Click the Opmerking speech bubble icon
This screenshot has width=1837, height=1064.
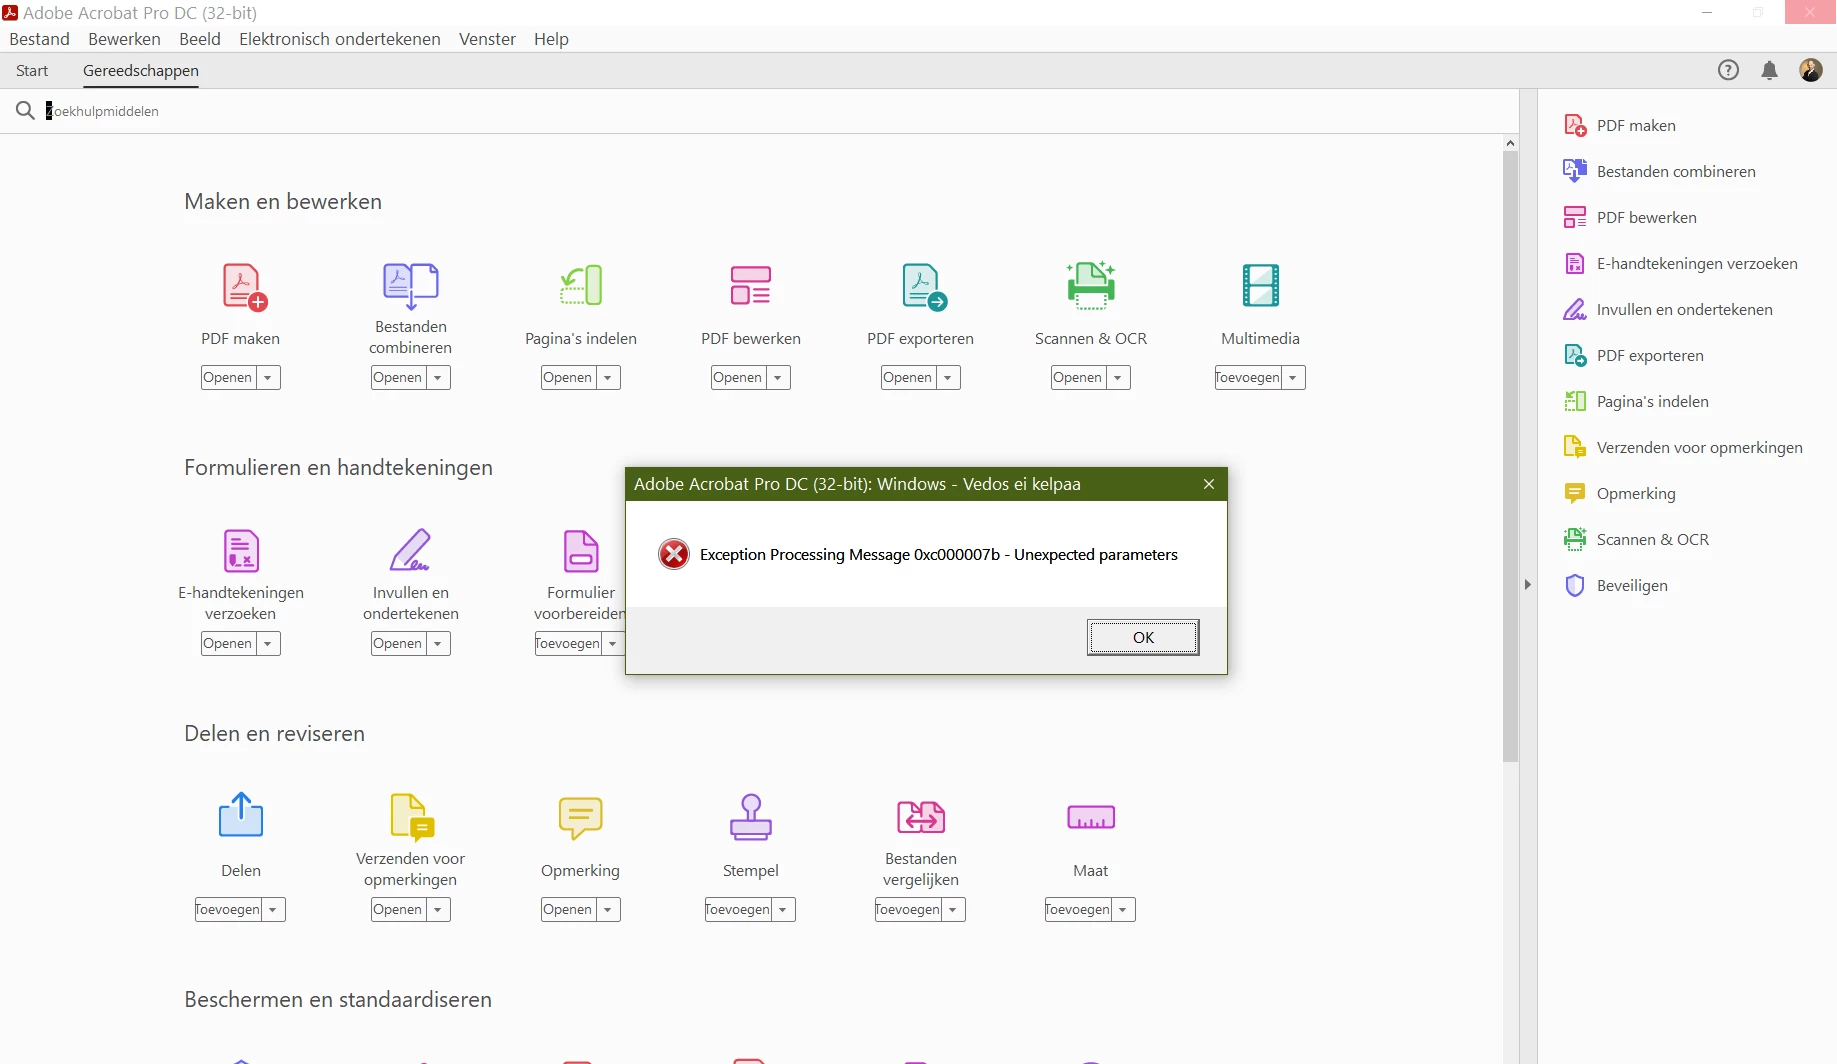tap(581, 817)
